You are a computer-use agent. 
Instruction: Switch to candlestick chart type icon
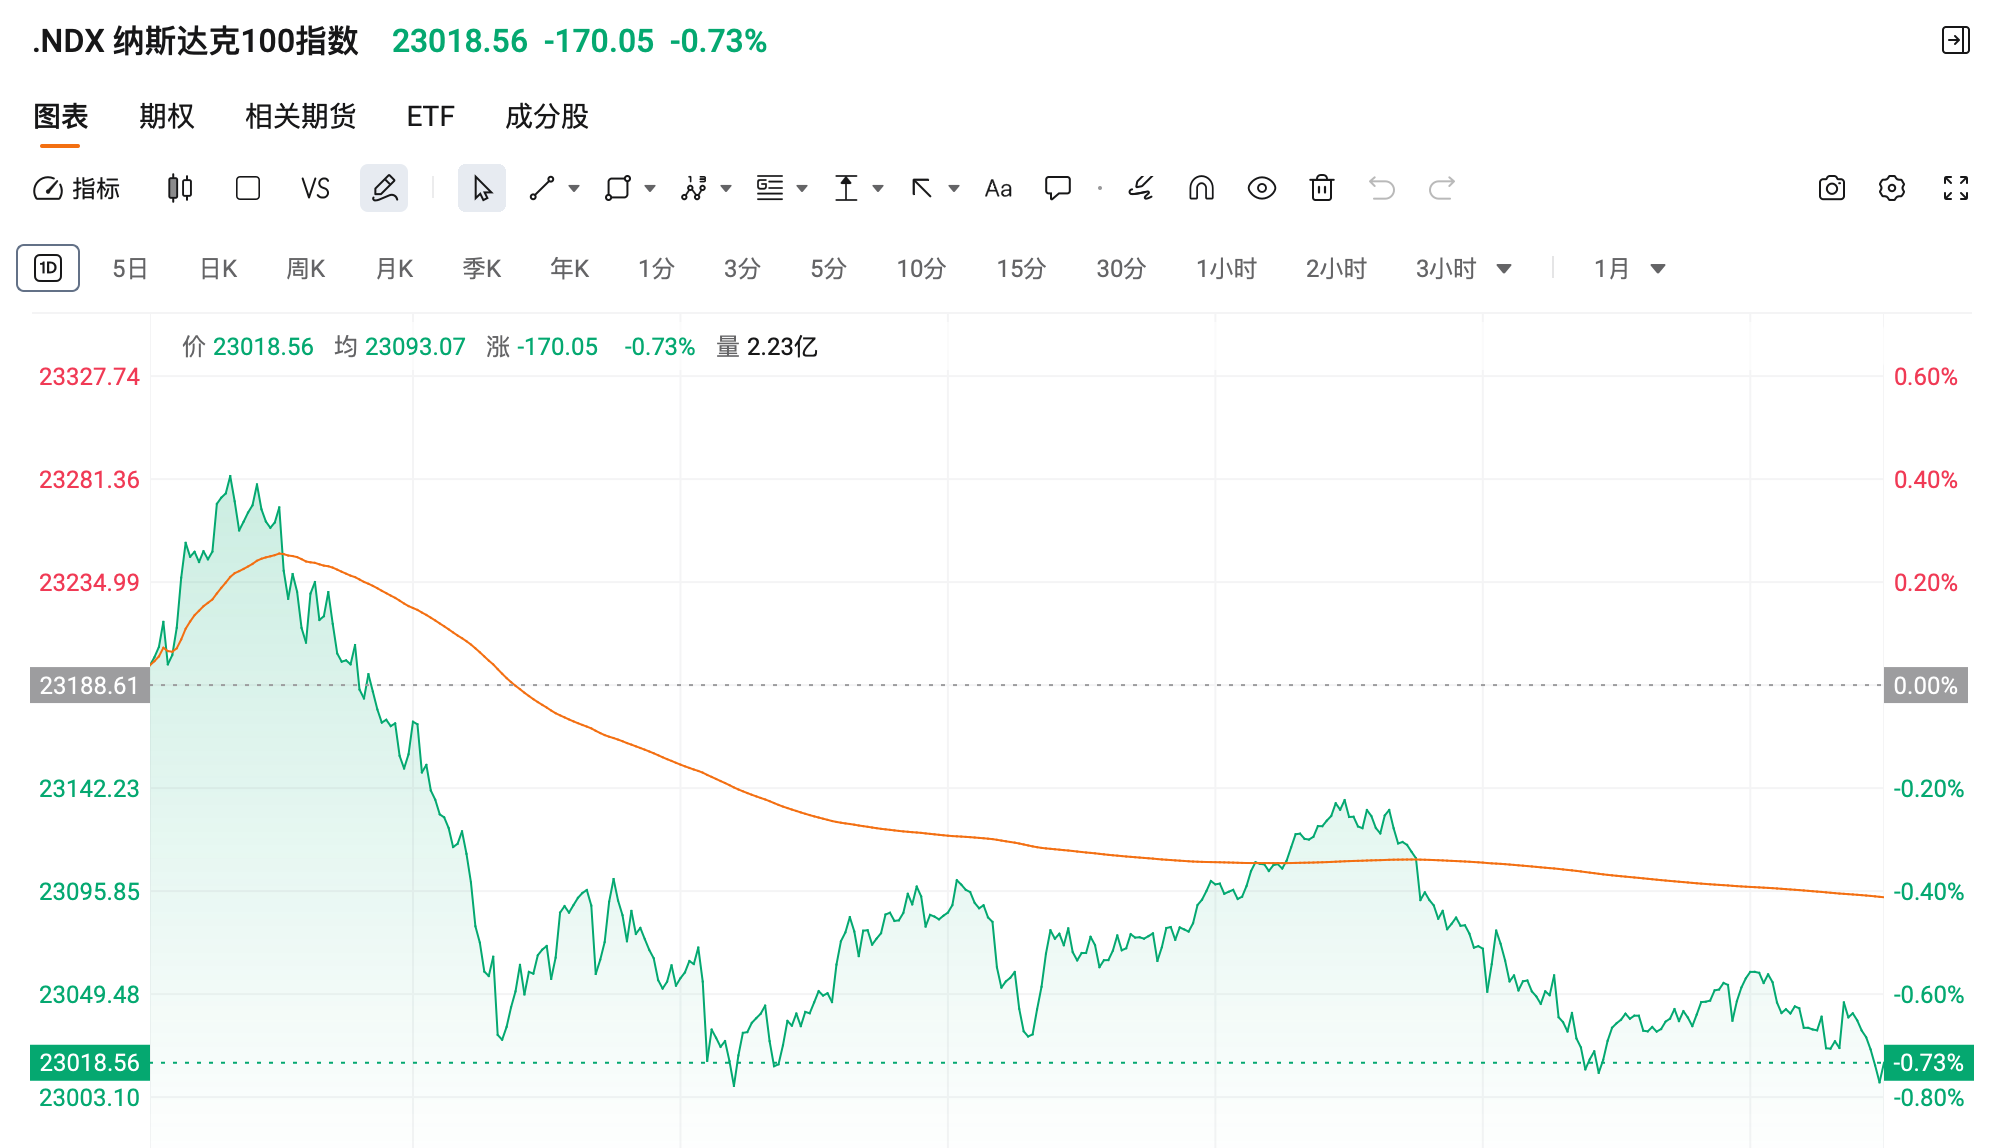pyautogui.click(x=180, y=188)
